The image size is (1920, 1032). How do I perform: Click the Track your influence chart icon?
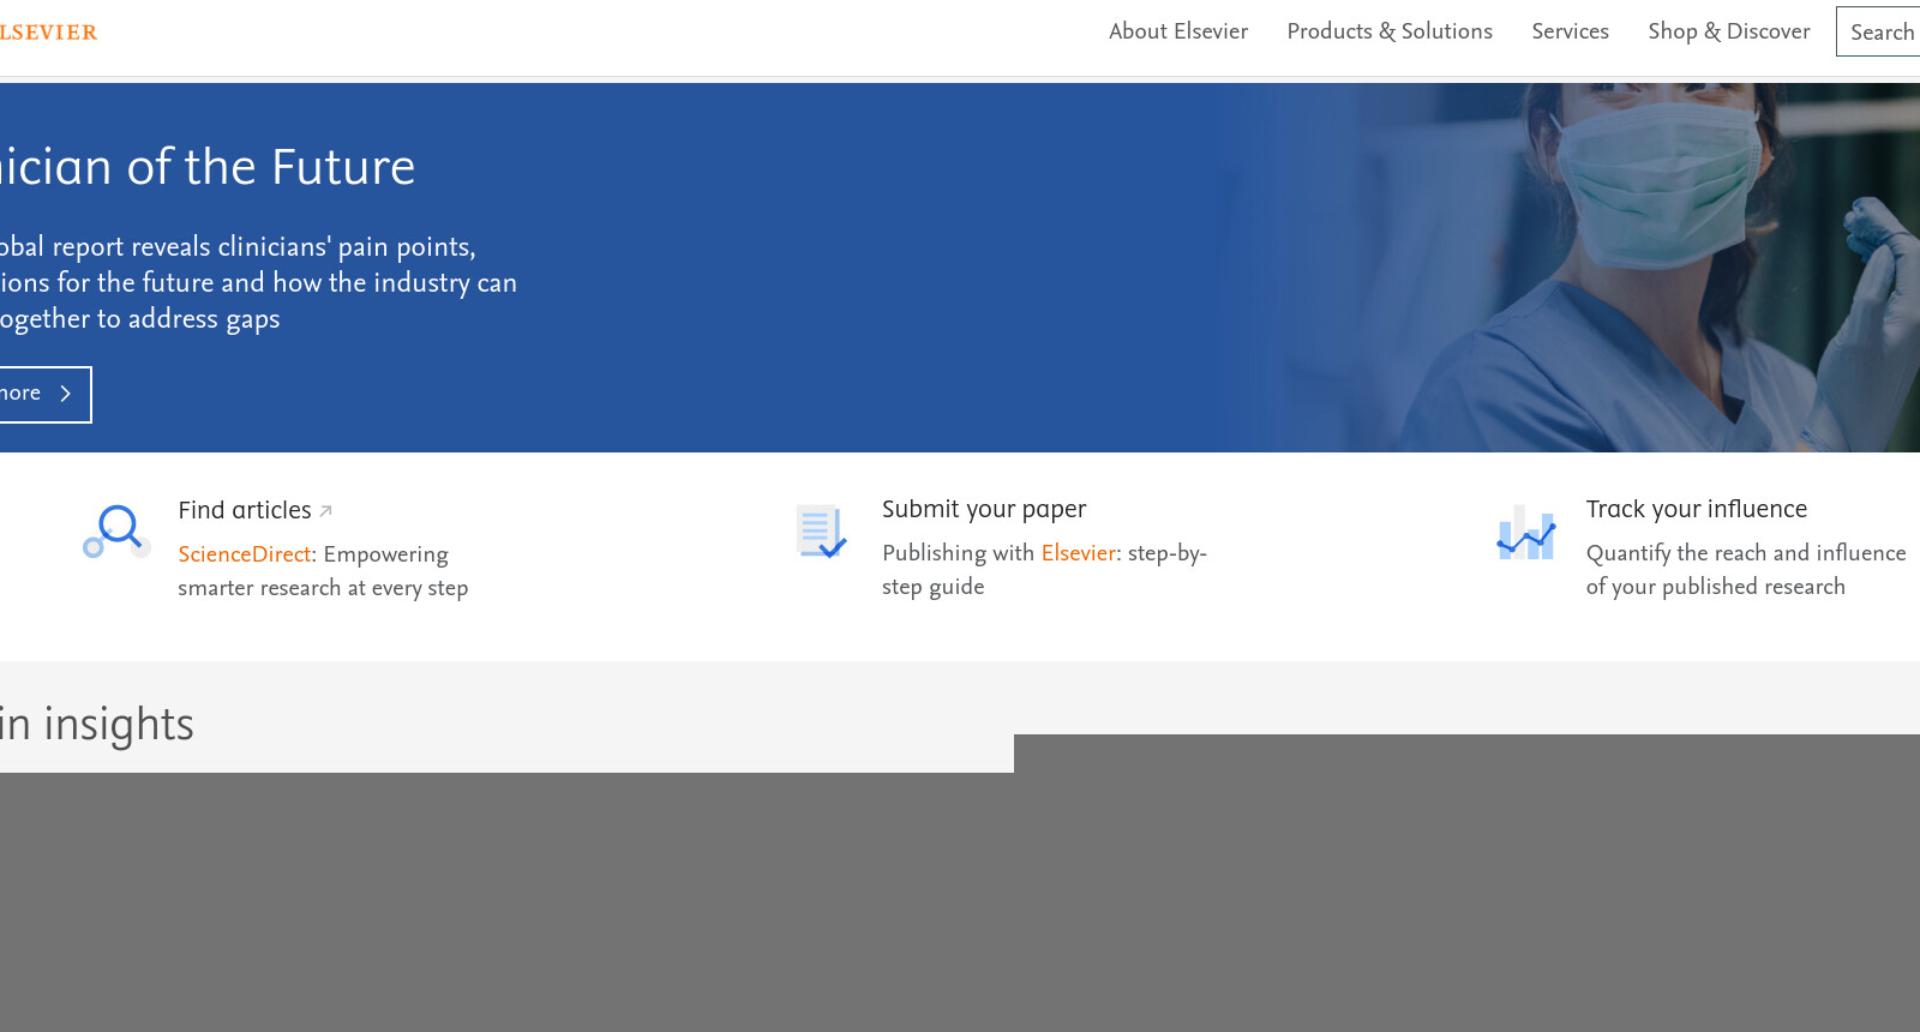tap(1526, 532)
